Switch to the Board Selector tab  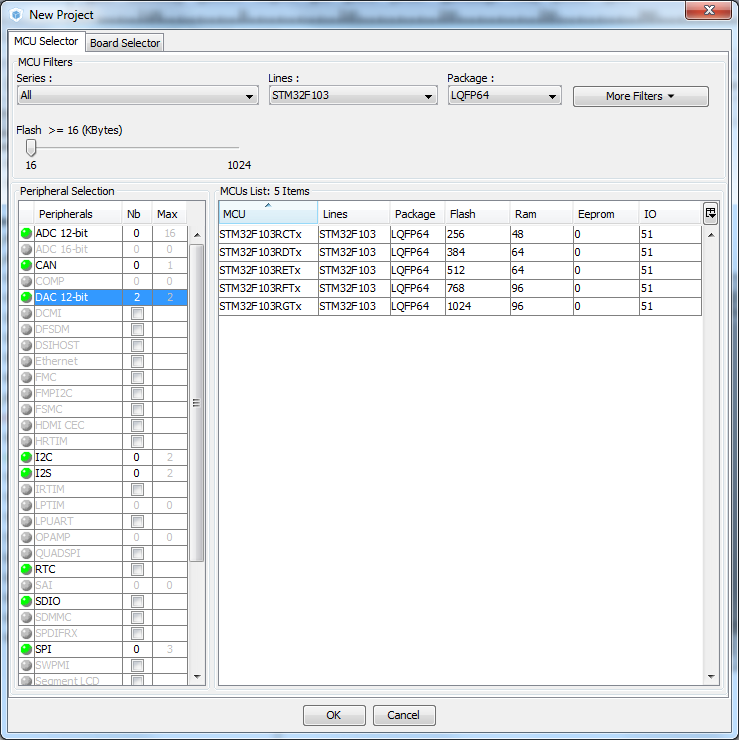125,43
